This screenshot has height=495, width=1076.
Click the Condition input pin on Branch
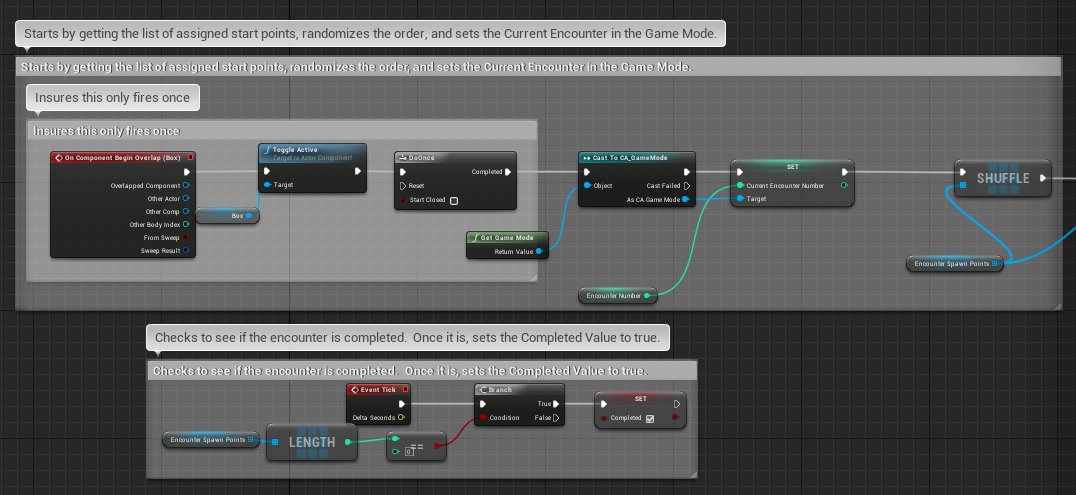[483, 417]
